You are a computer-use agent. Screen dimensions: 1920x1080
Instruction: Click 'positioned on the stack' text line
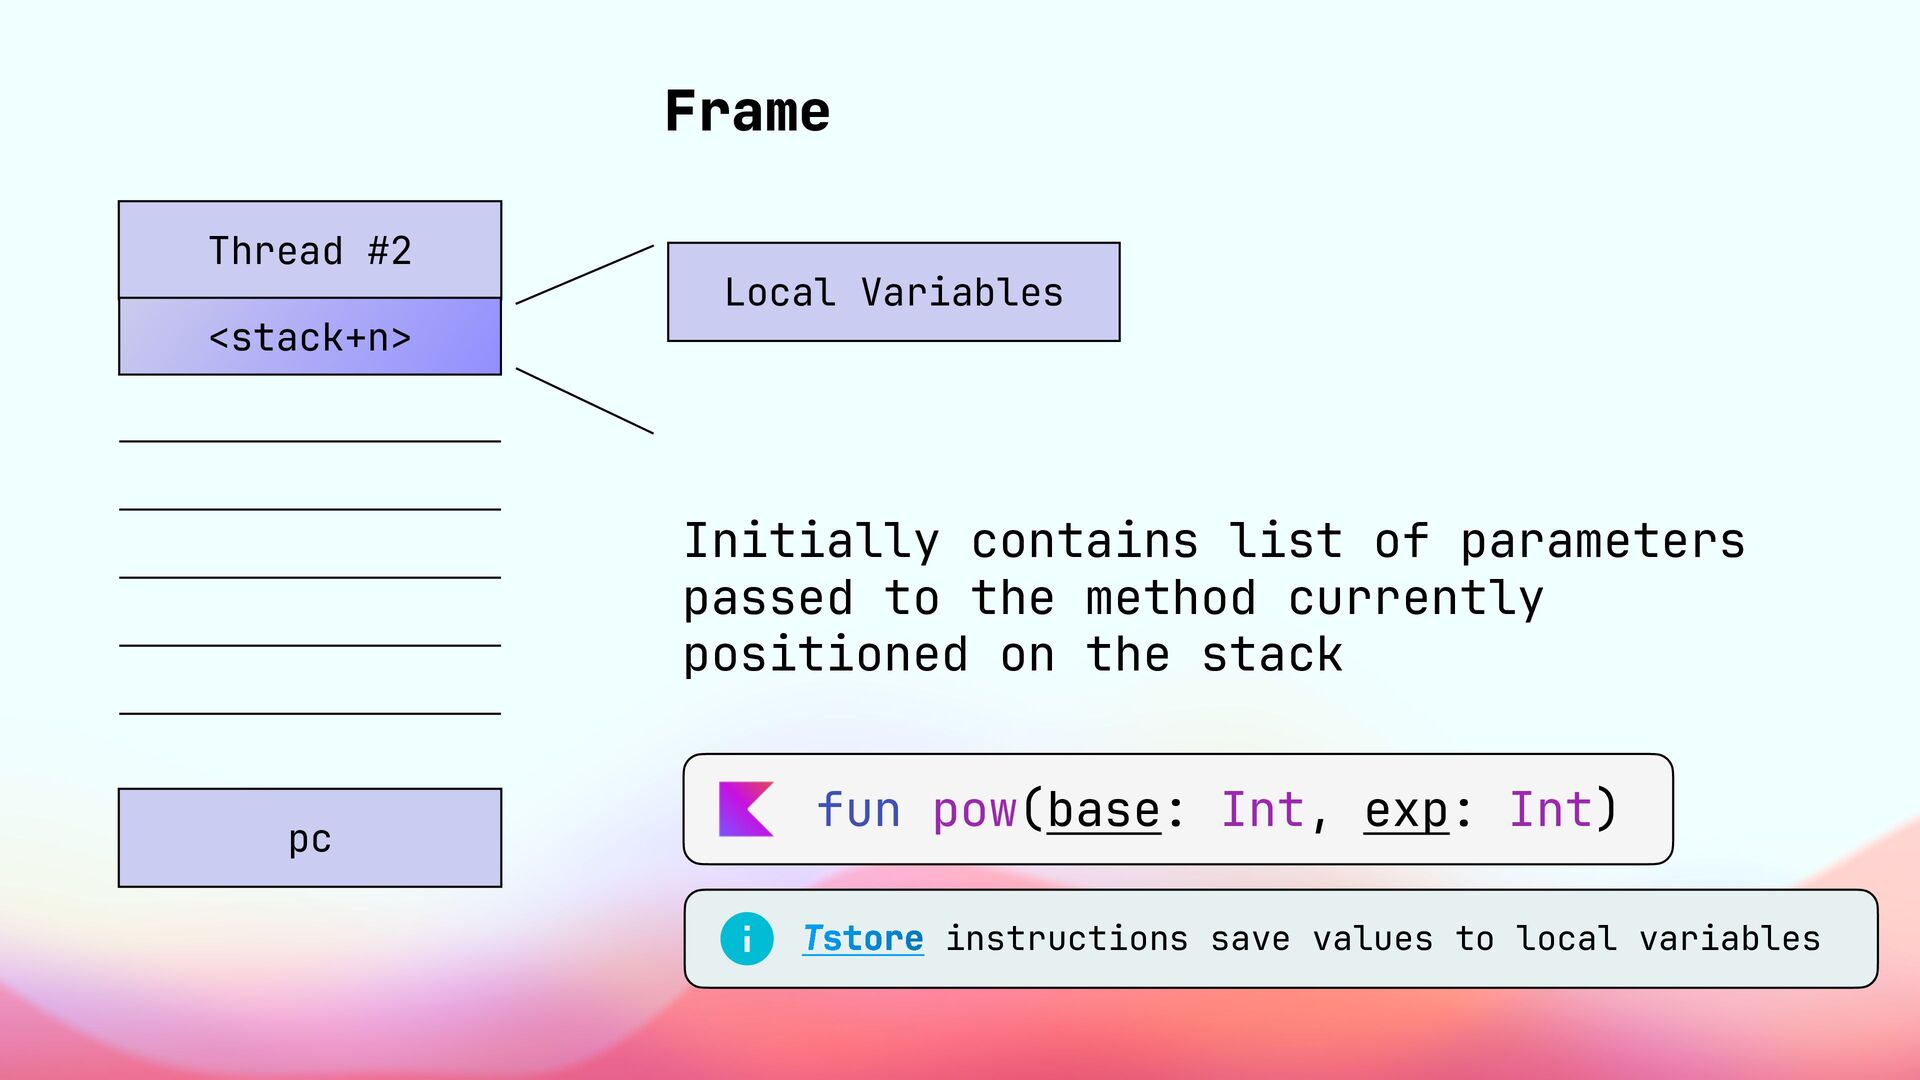(1013, 655)
